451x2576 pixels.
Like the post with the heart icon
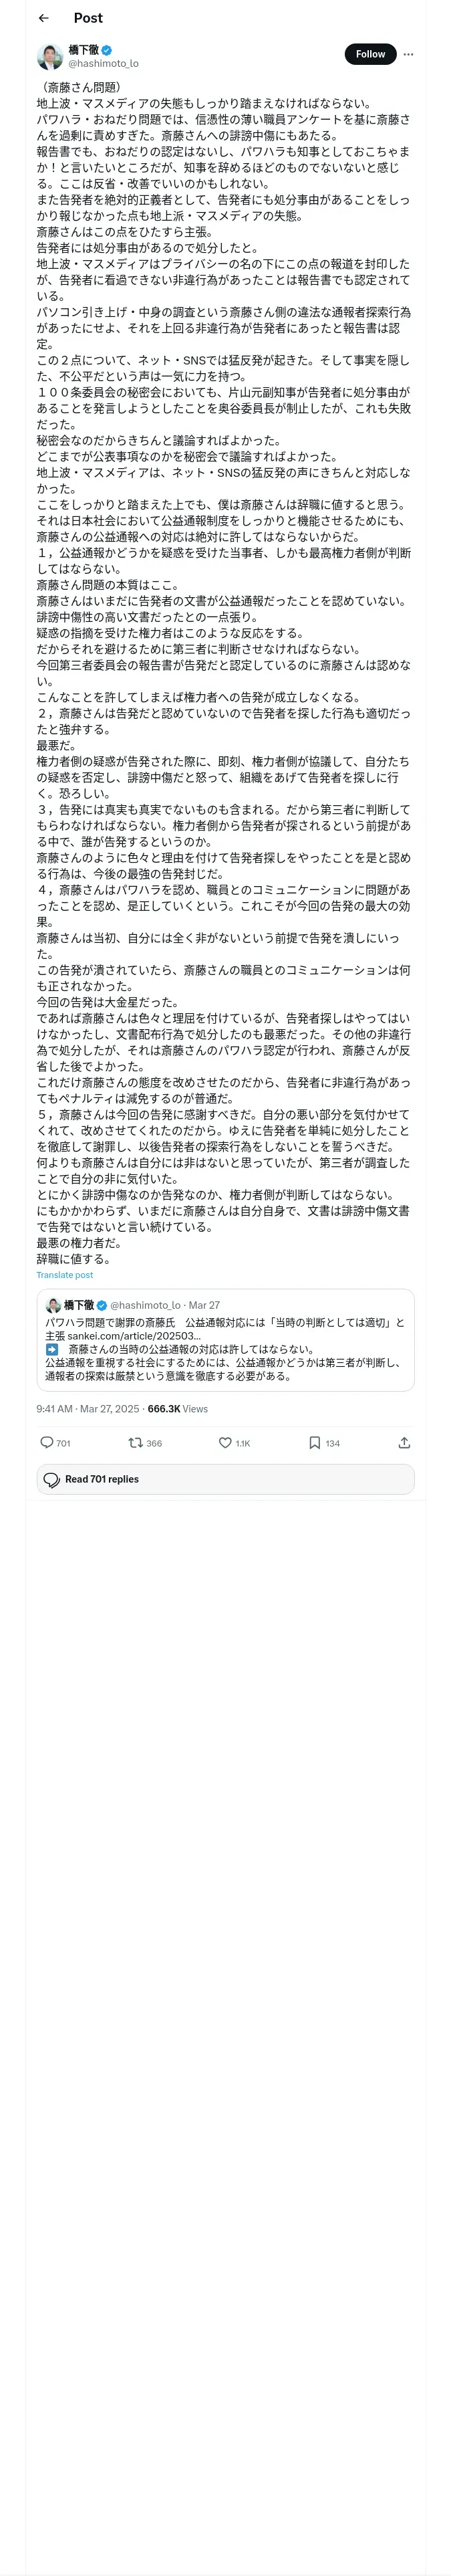pos(225,1443)
